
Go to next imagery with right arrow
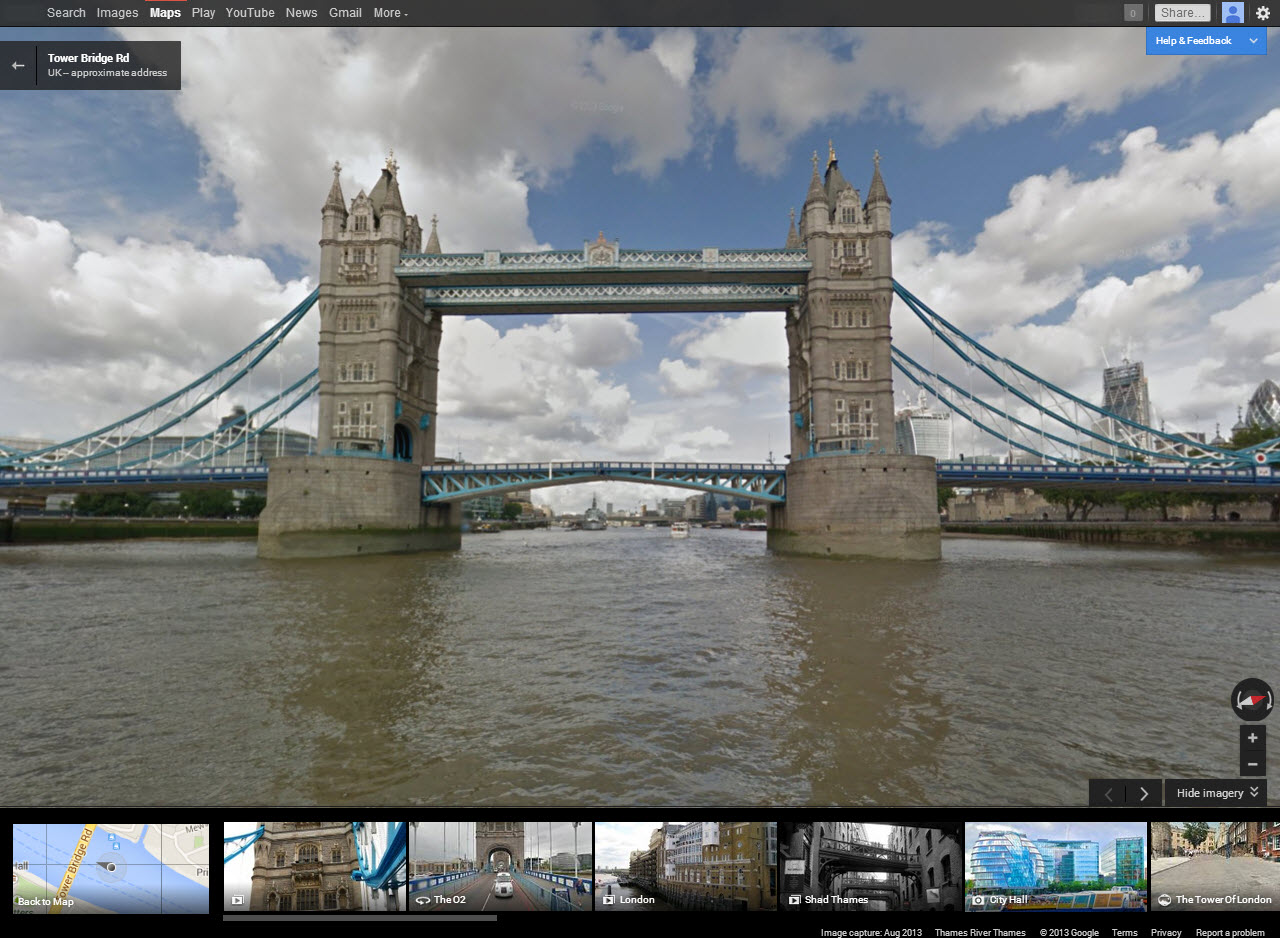point(1144,793)
